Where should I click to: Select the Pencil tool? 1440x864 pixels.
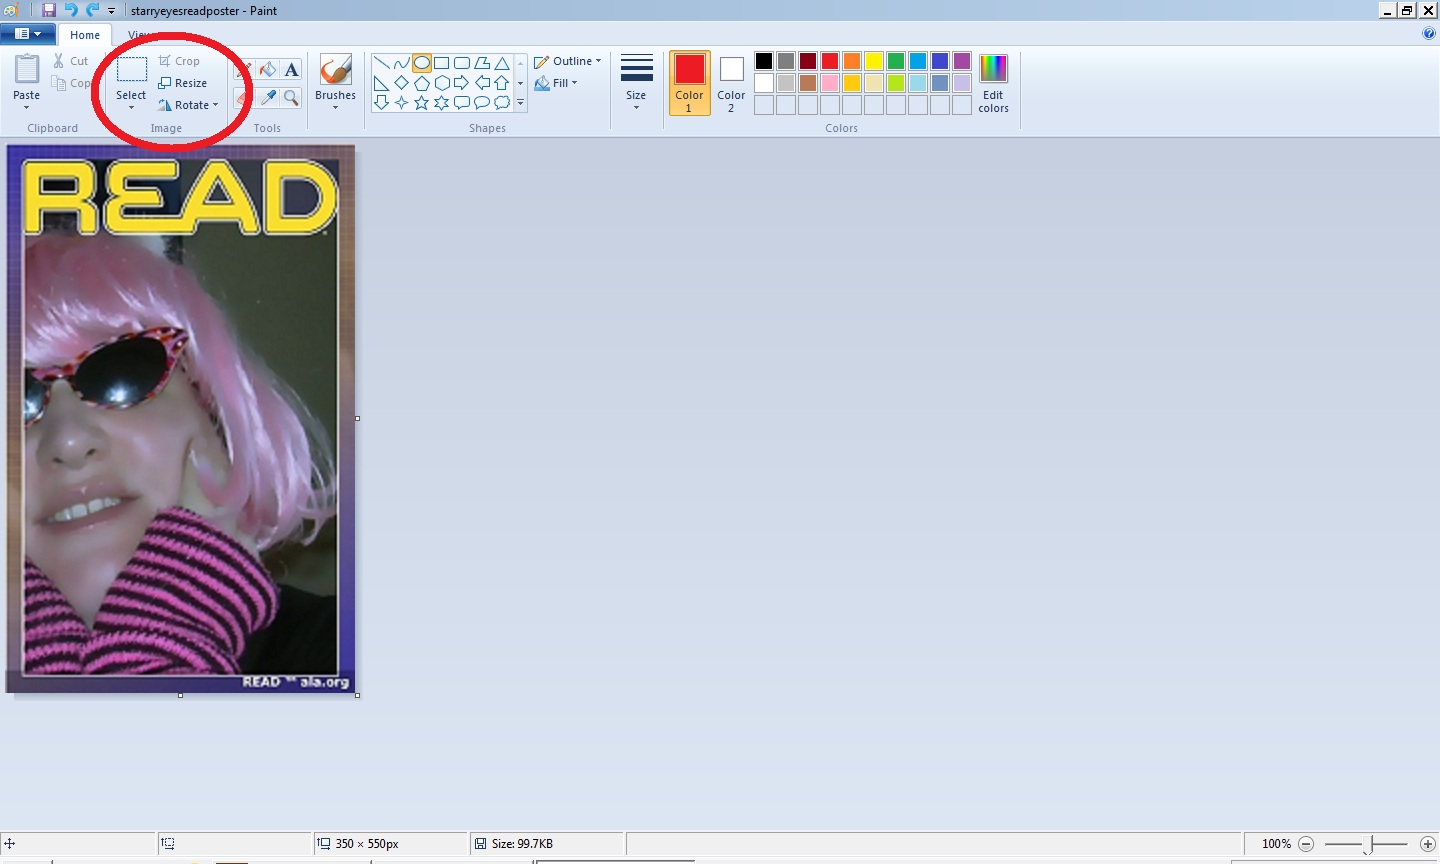point(244,69)
